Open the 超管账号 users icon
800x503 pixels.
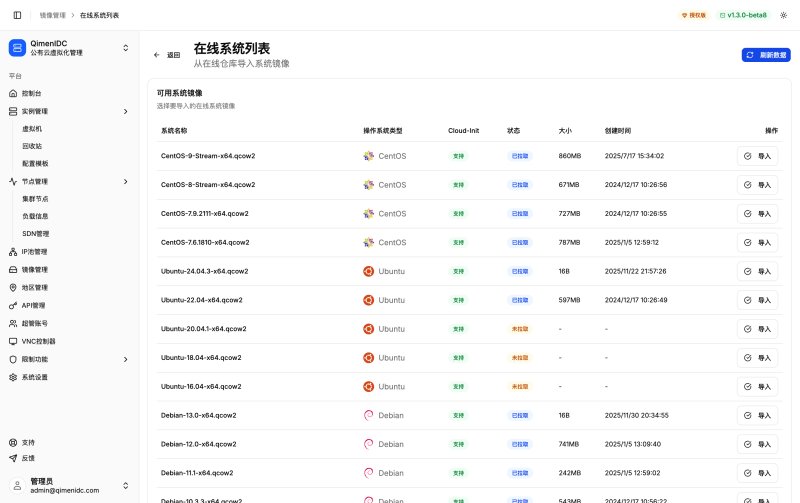coord(13,323)
